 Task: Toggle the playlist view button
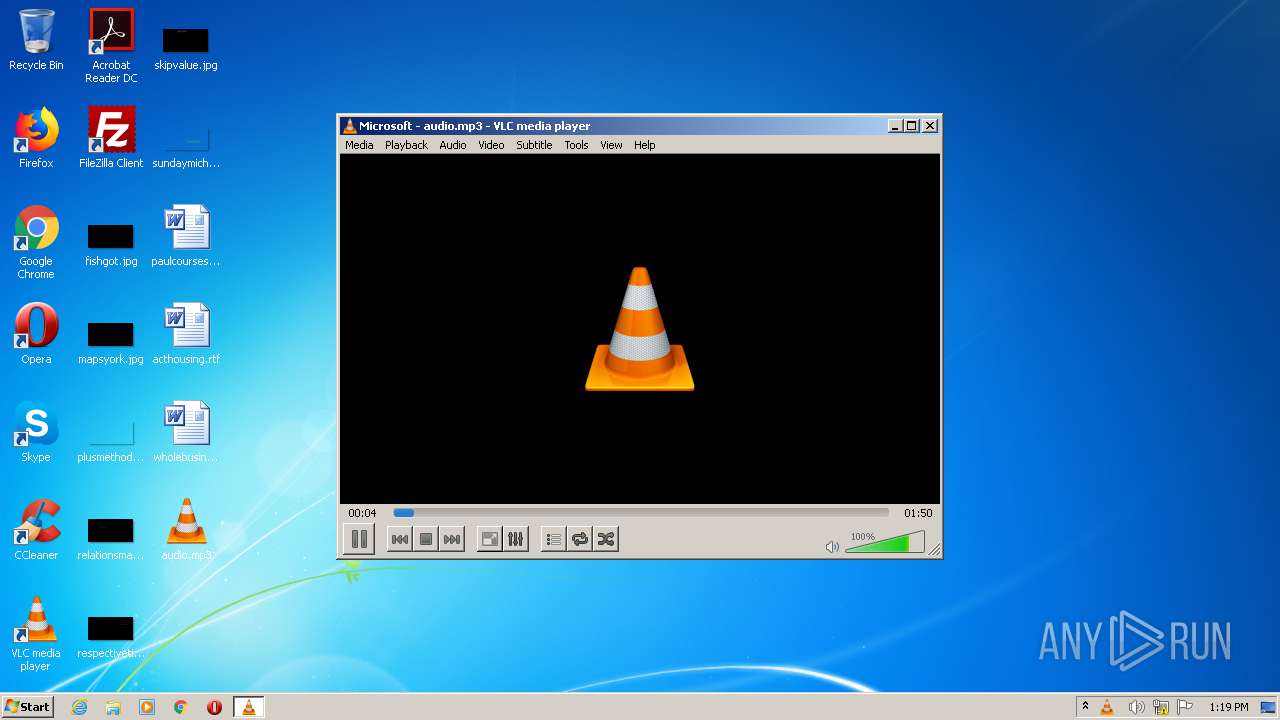tap(553, 539)
